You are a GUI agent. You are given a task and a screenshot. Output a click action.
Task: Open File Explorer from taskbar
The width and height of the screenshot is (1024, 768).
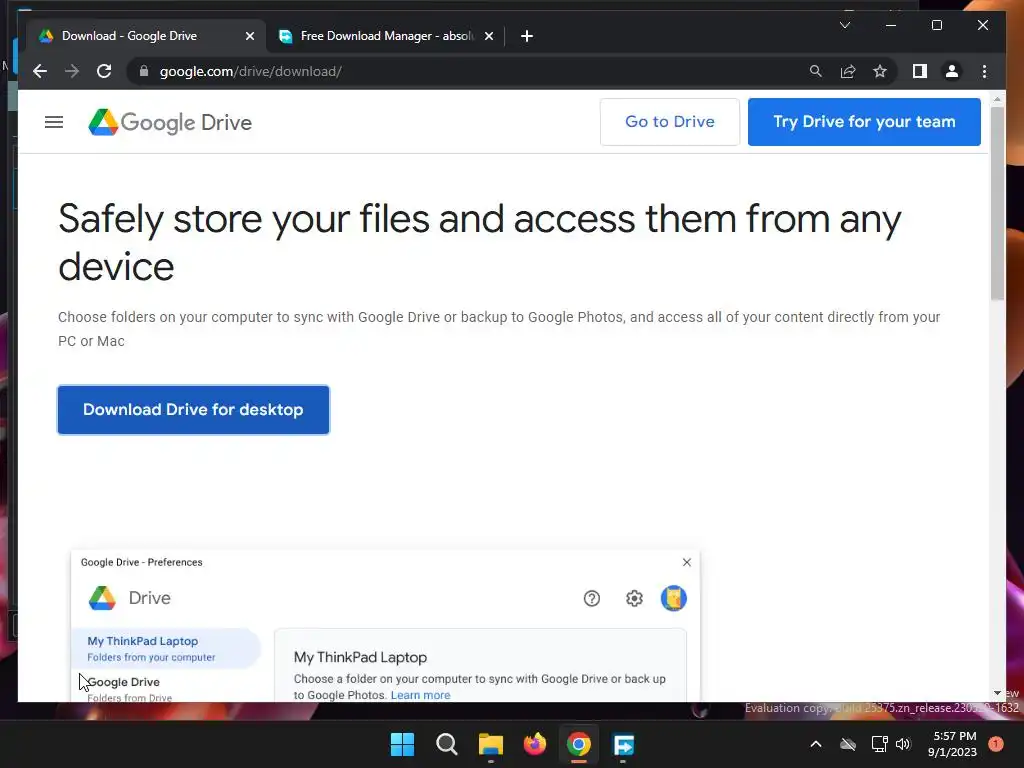pyautogui.click(x=490, y=744)
